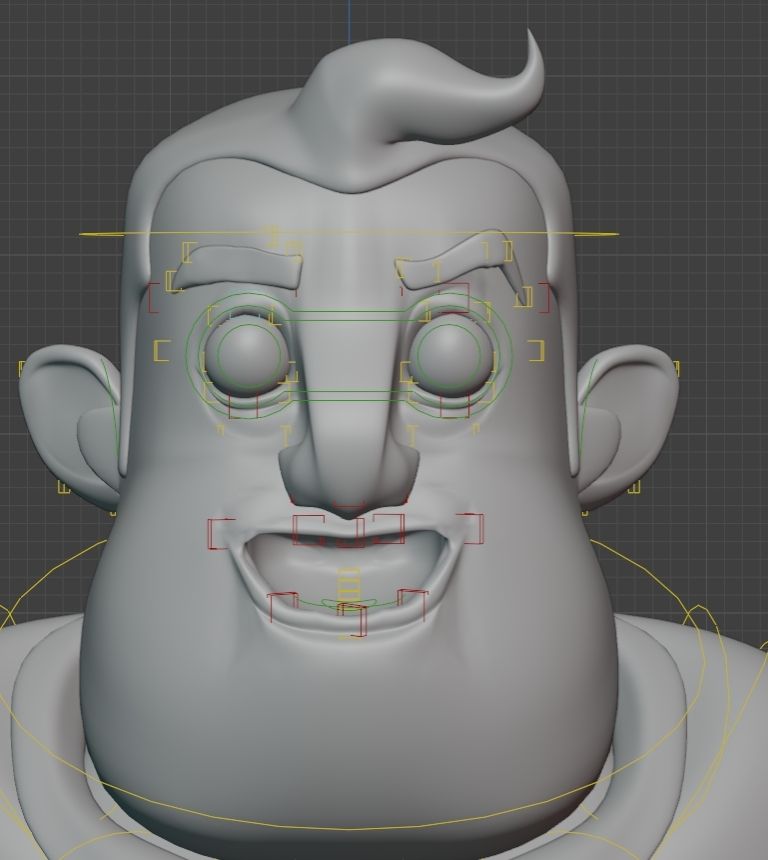Select the center red lower-lip control
The image size is (768, 860).
tap(352, 620)
